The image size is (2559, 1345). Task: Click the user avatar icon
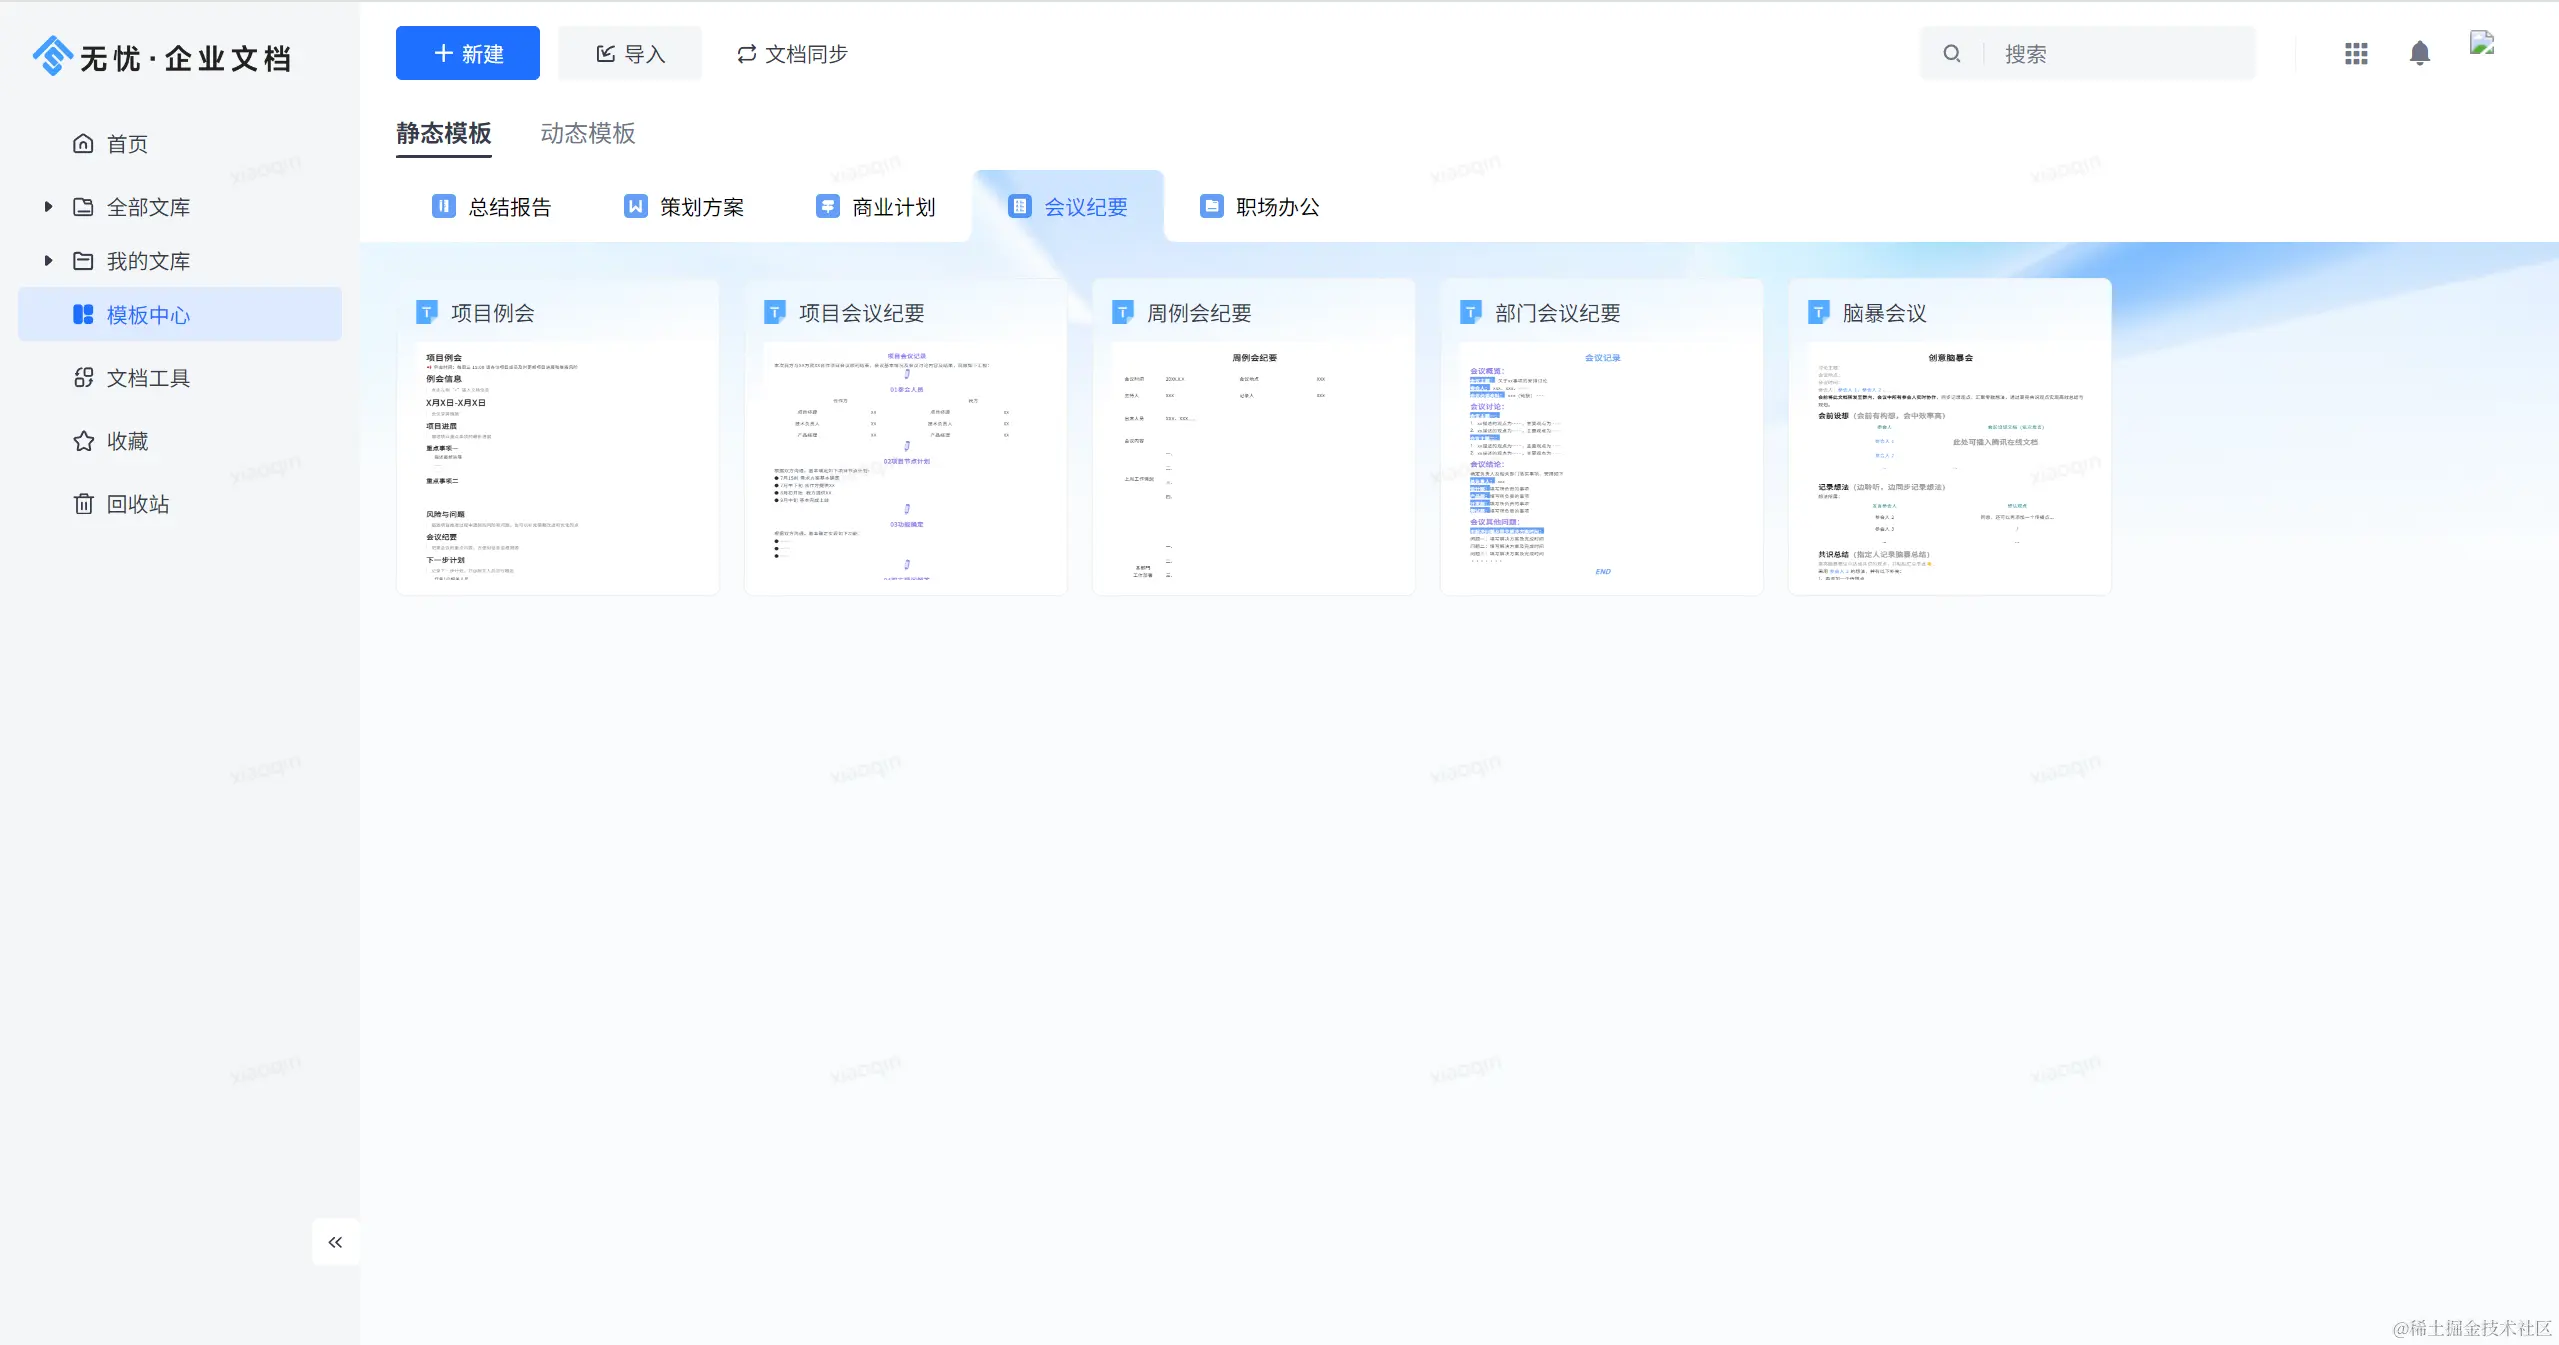tap(2482, 44)
